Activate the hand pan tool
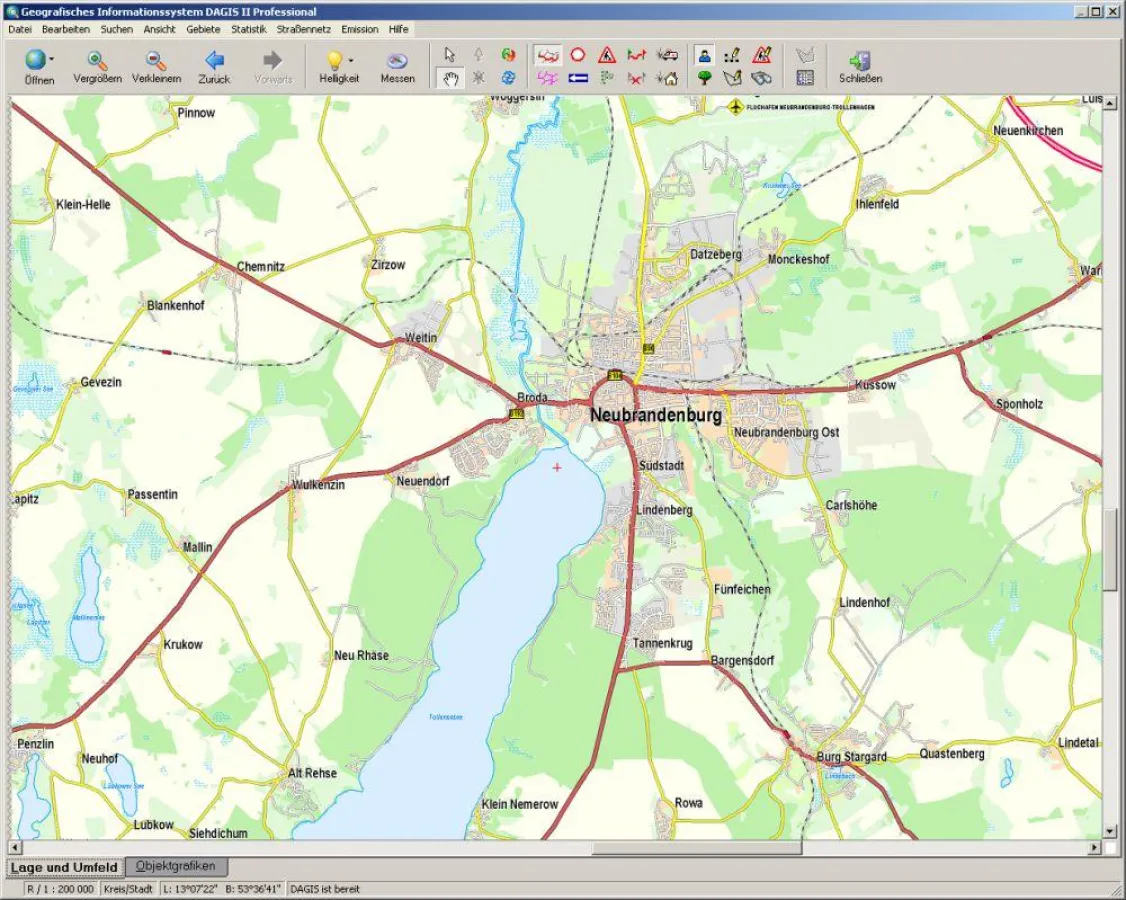Screen dimensions: 1126x900 [450, 78]
